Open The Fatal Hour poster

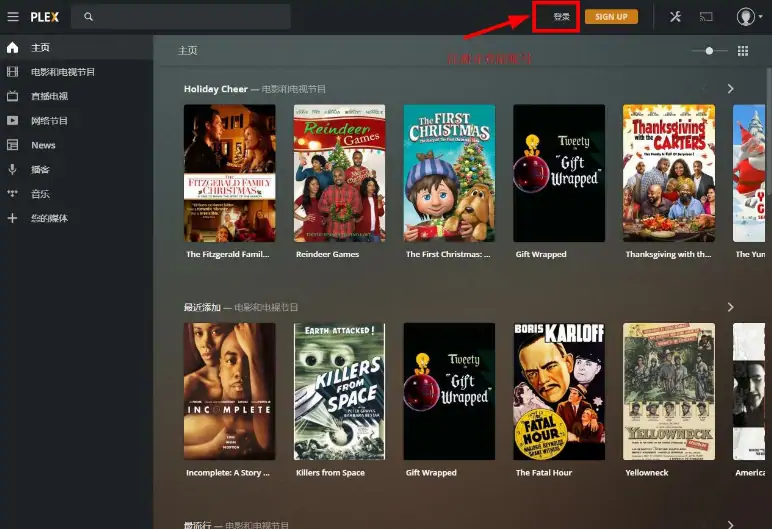tap(559, 392)
